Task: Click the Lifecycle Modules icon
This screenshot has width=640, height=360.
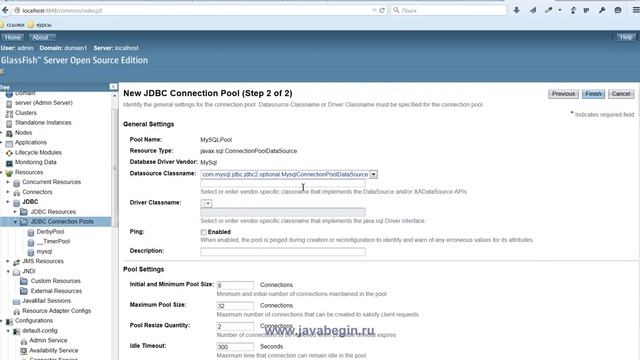Action: (9, 153)
